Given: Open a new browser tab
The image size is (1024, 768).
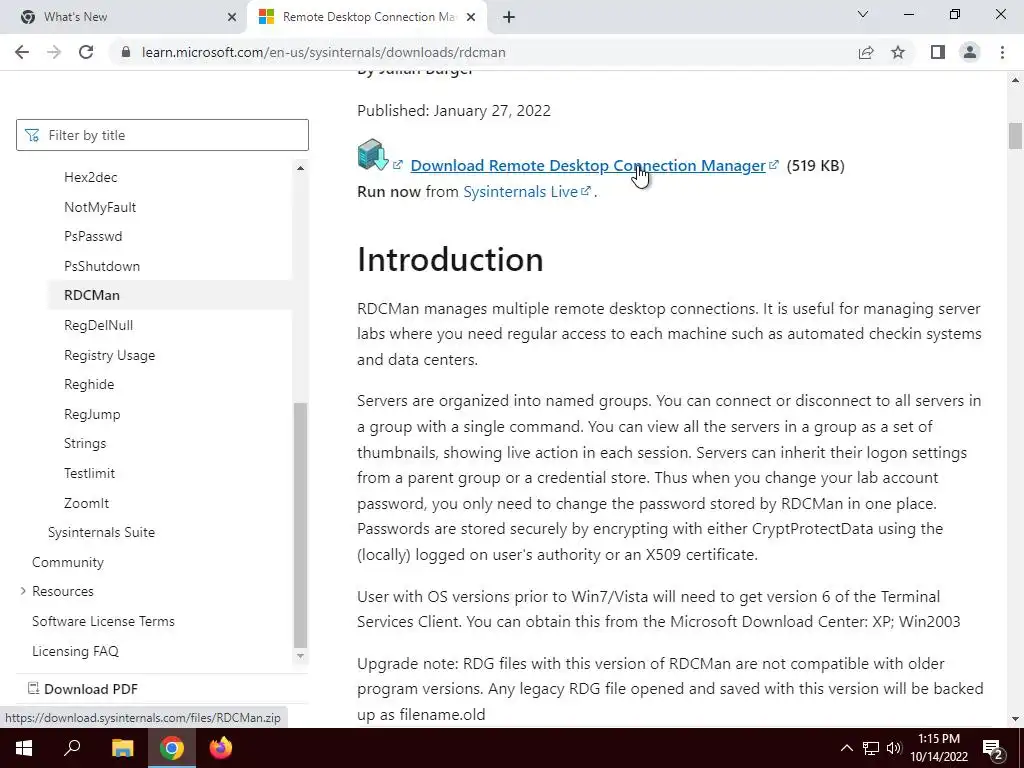Looking at the screenshot, I should pyautogui.click(x=509, y=17).
